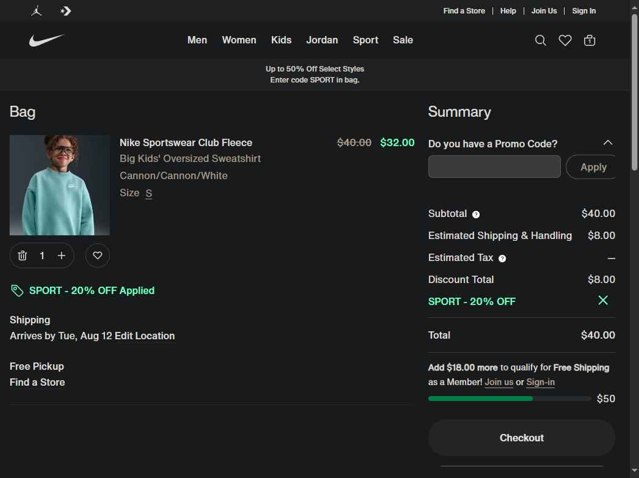The height and width of the screenshot is (478, 639).
Task: Open the Jordan menu
Action: (322, 40)
